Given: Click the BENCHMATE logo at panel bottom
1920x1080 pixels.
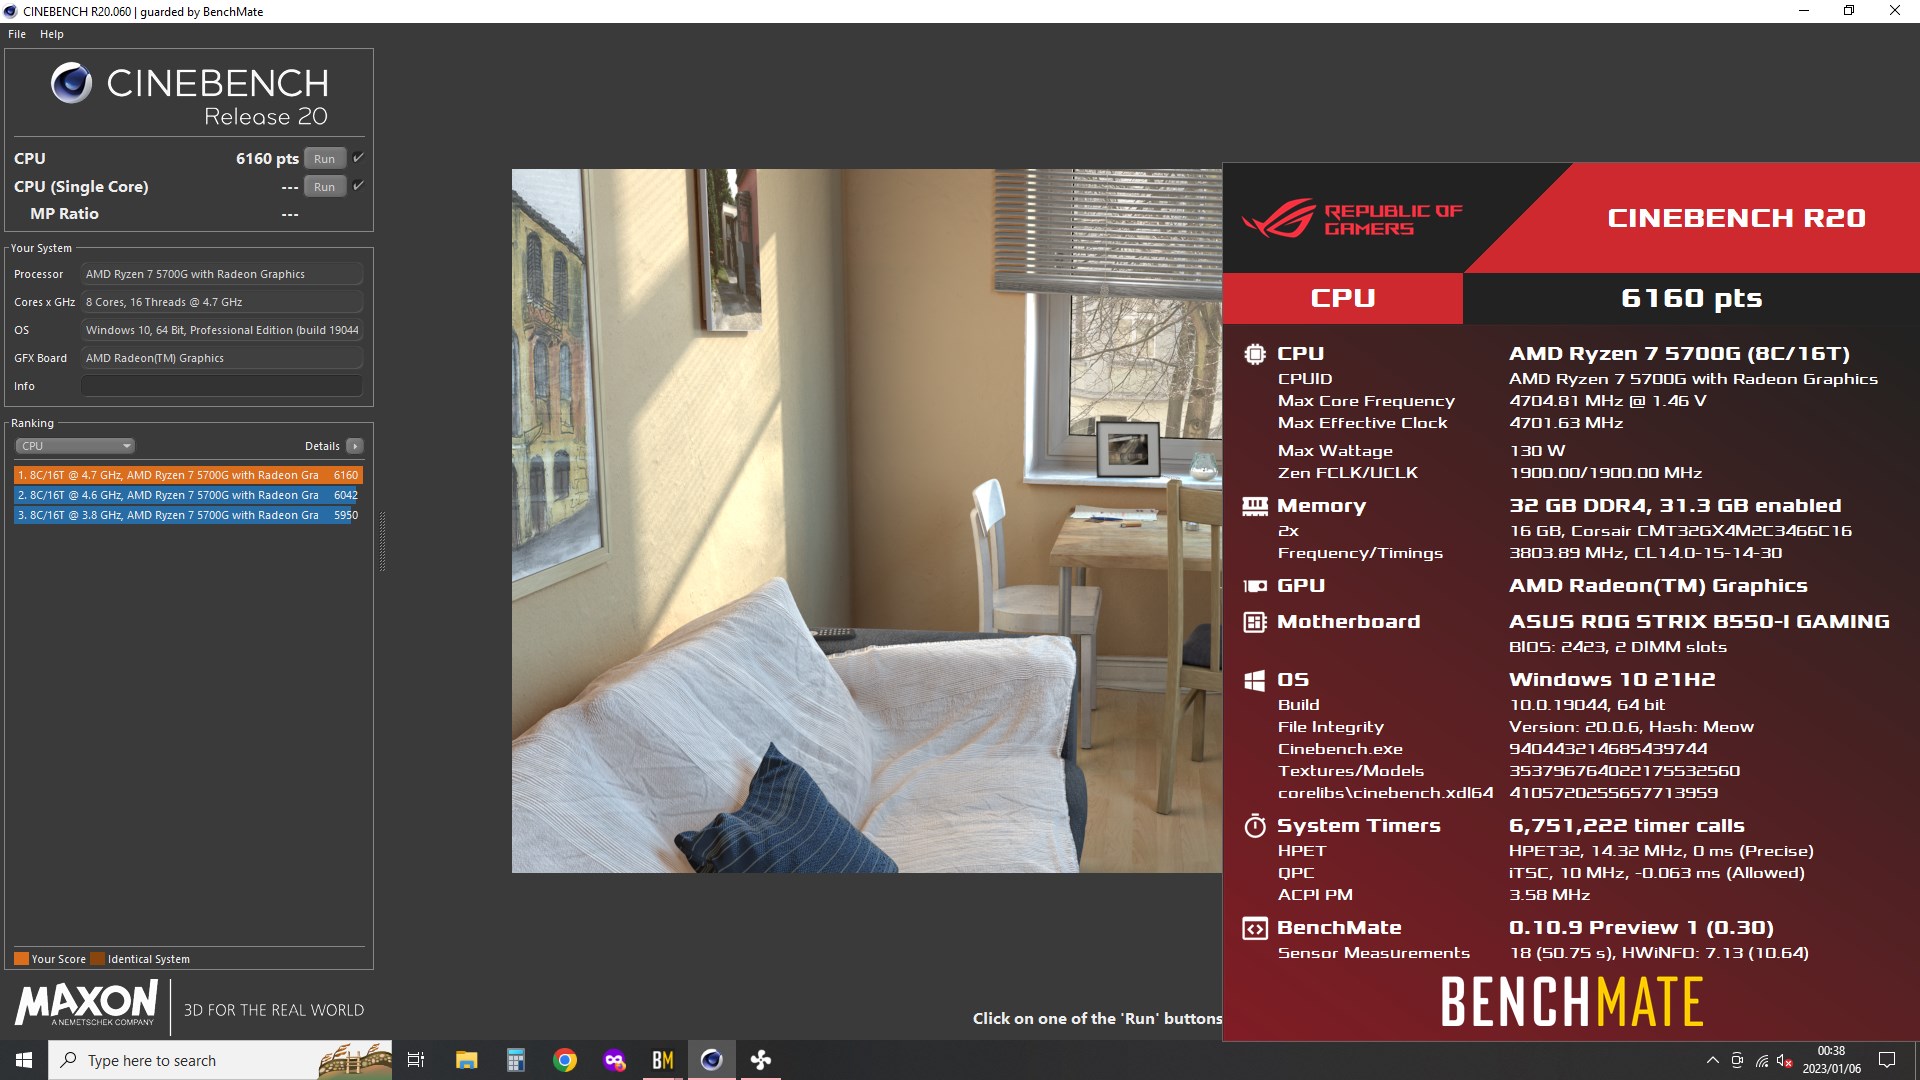Looking at the screenshot, I should pos(1571,1002).
